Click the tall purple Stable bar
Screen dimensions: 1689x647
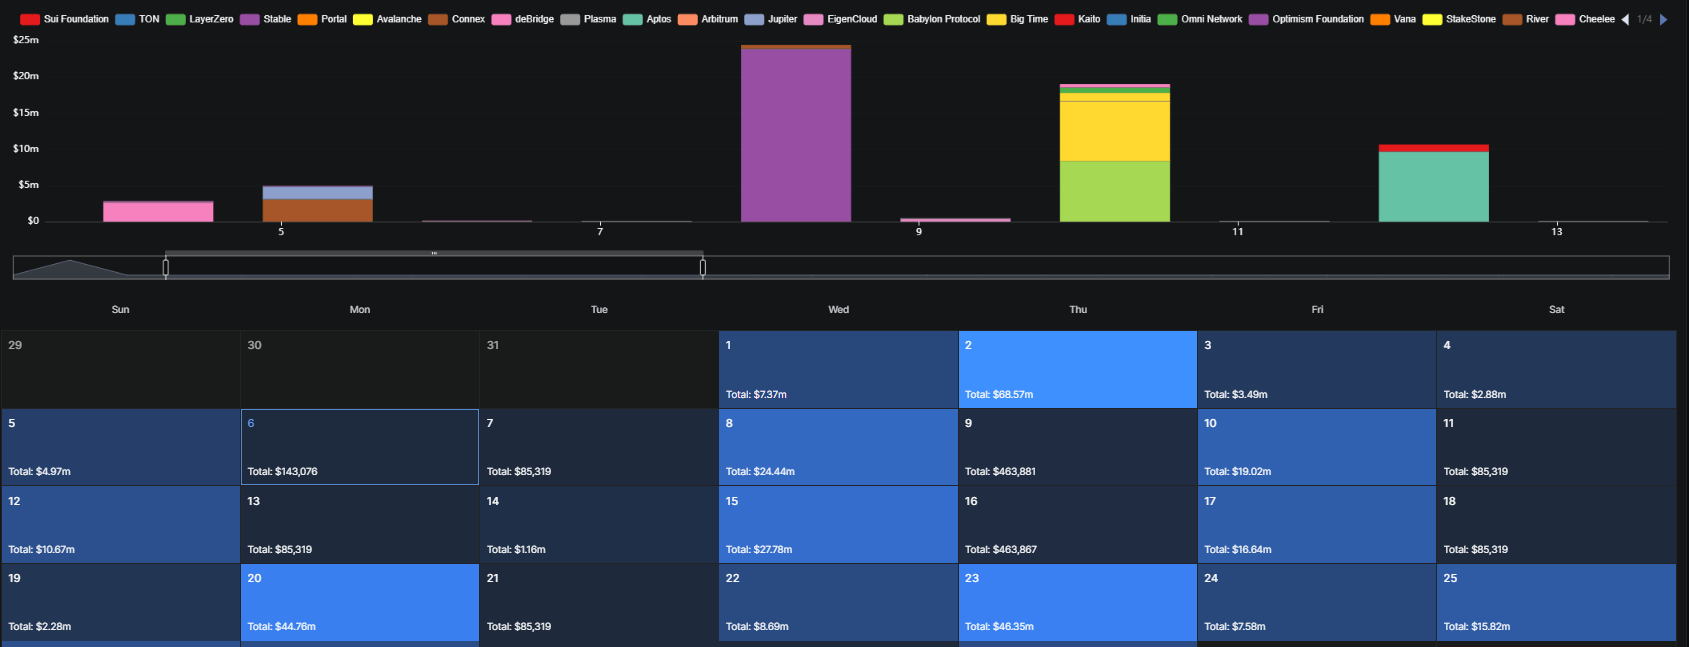point(796,135)
